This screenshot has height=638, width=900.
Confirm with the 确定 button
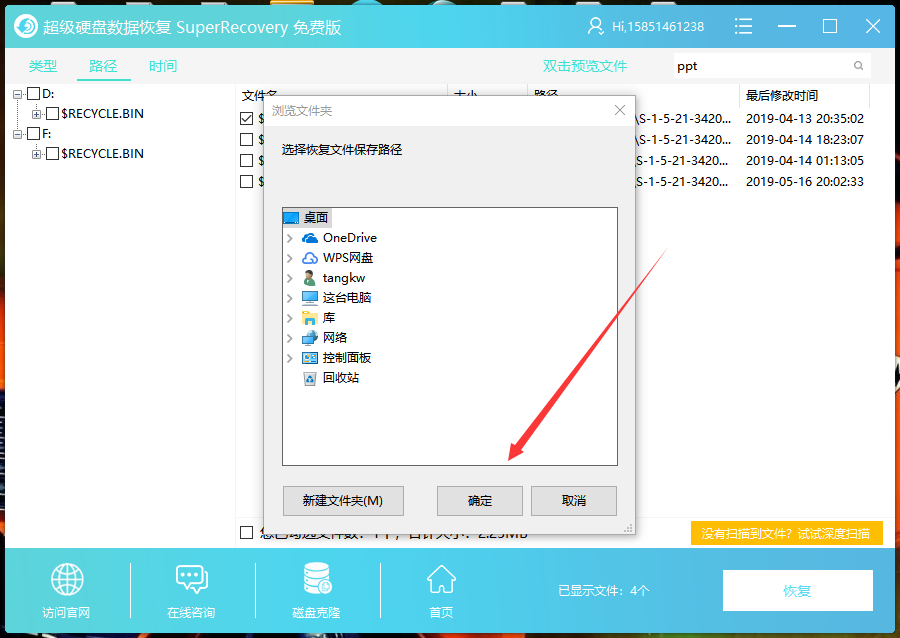pos(480,501)
